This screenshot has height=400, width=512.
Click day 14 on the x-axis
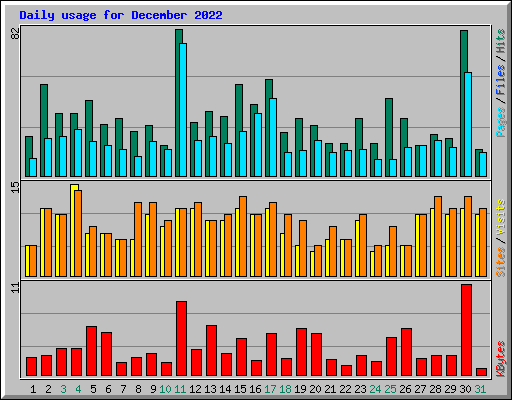[225, 389]
